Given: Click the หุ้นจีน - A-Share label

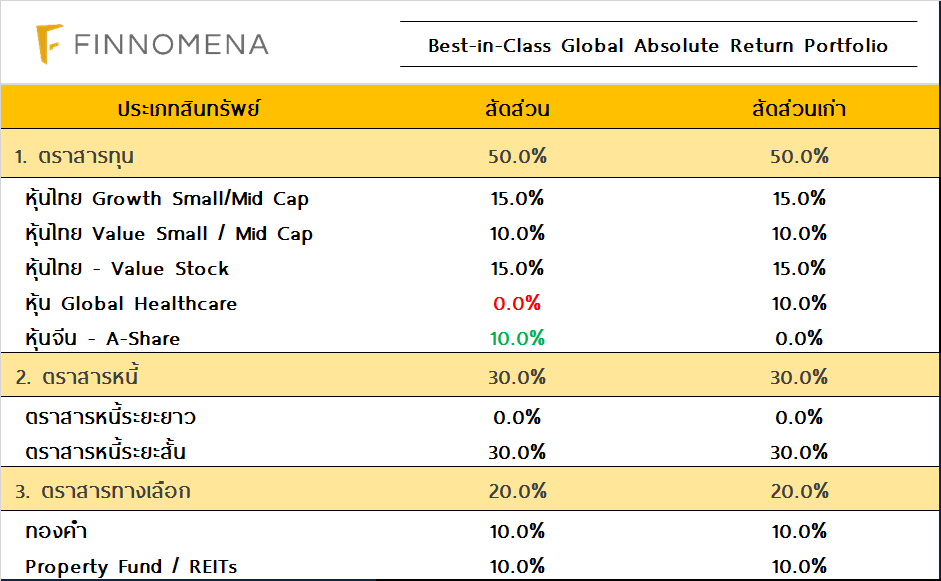Looking at the screenshot, I should point(103,338).
